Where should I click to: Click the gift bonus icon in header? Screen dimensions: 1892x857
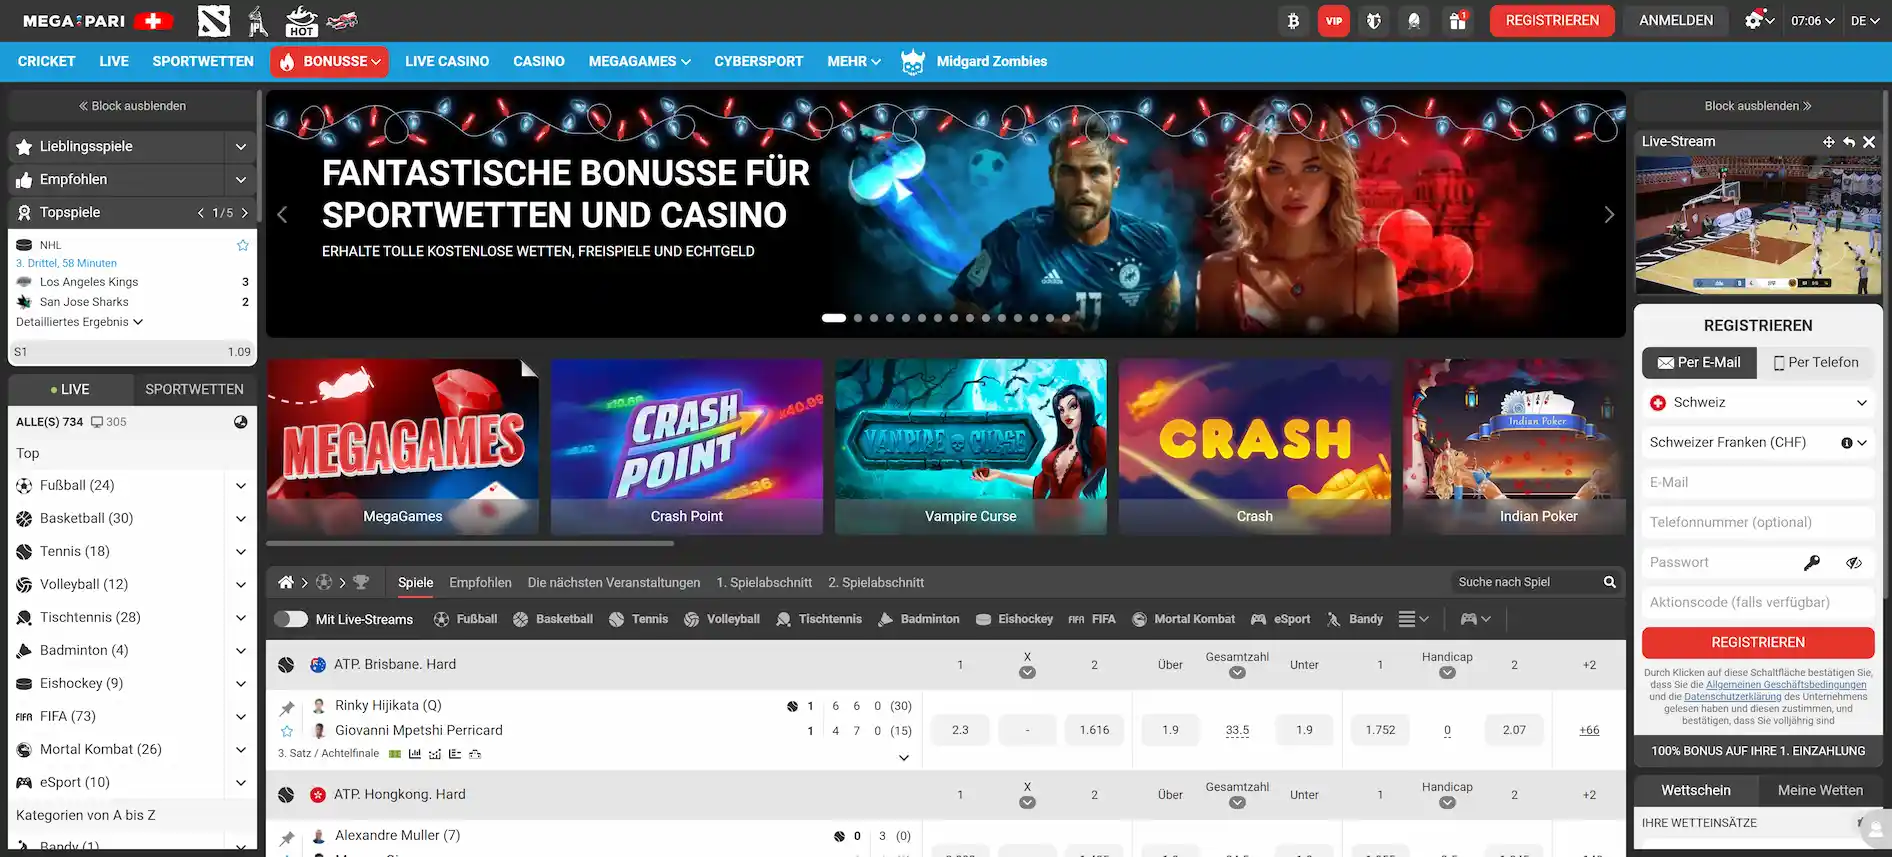click(1457, 21)
